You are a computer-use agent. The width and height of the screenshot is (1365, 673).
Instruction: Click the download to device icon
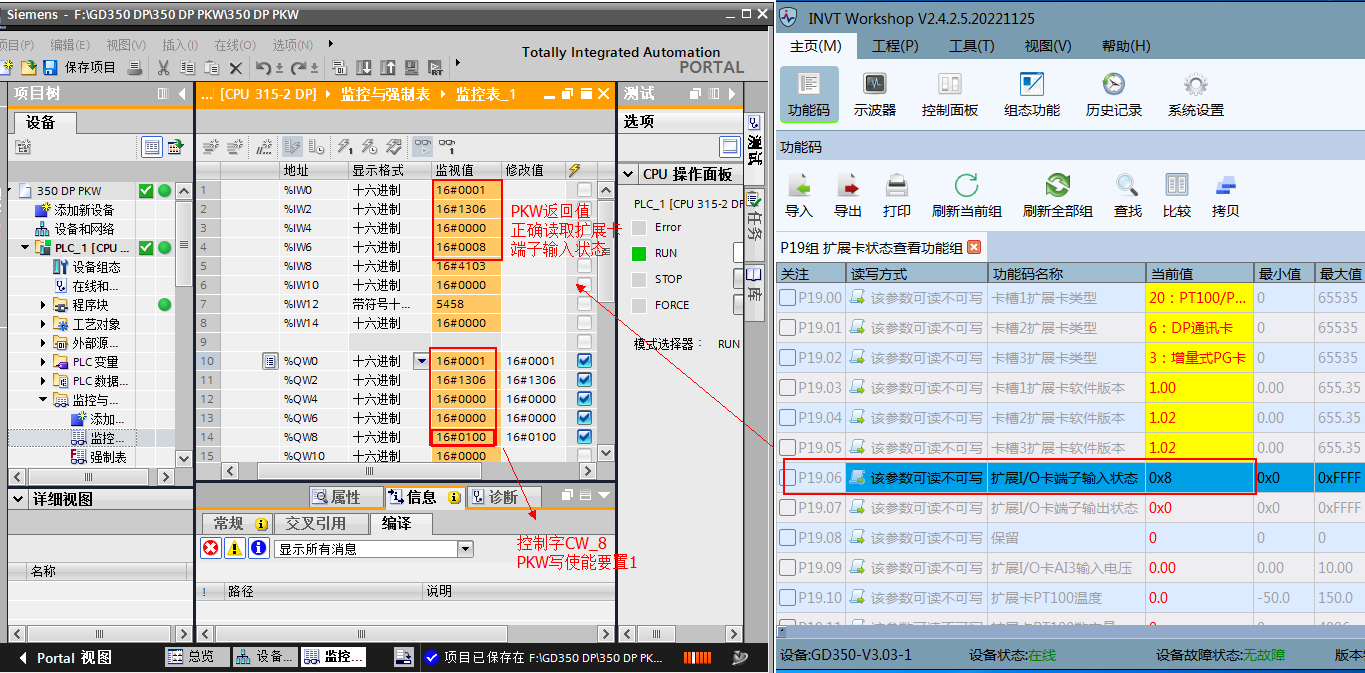pyautogui.click(x=364, y=67)
